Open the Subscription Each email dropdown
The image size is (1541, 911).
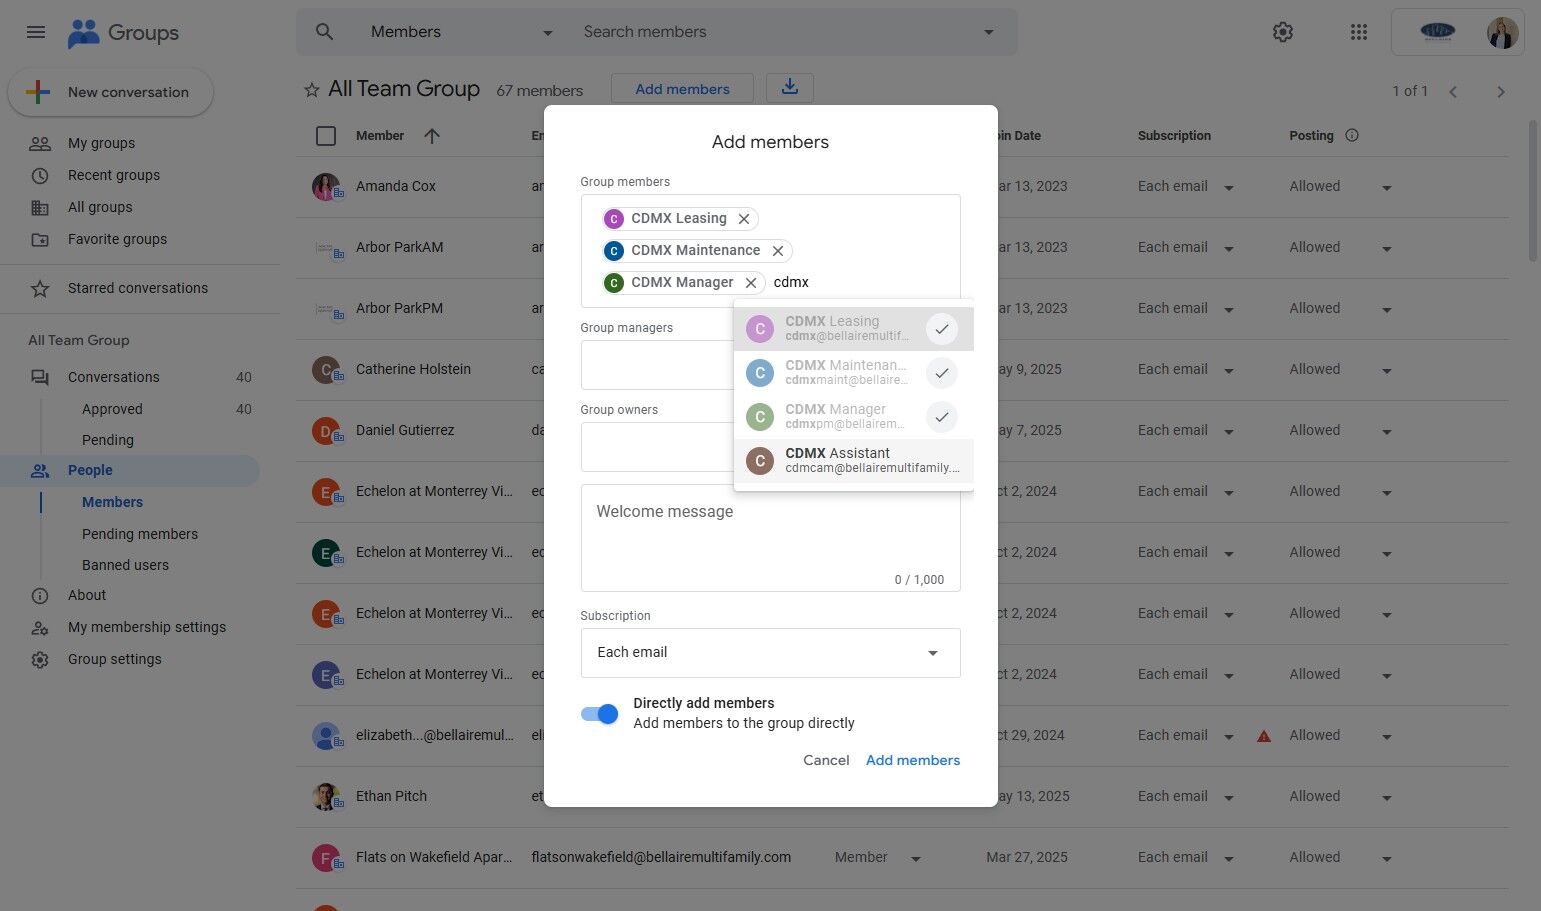[x=770, y=653]
